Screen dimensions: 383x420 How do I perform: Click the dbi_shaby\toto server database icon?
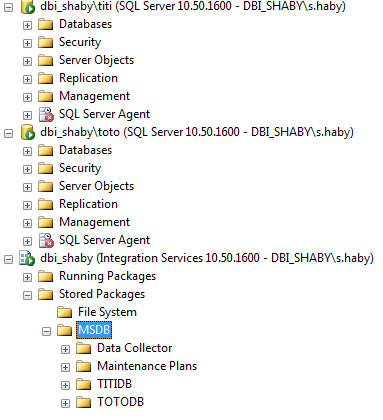pos(28,132)
